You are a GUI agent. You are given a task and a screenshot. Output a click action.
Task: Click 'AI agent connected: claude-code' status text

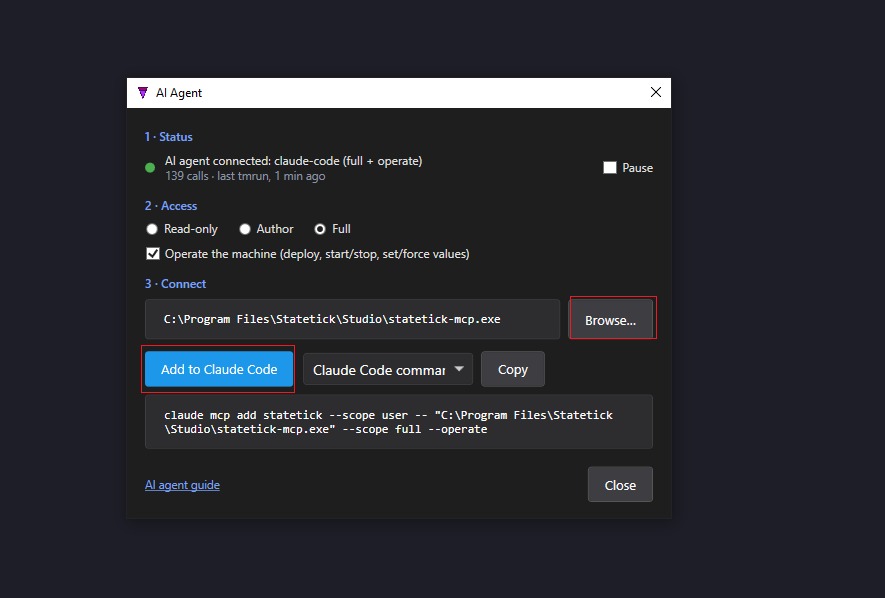pyautogui.click(x=293, y=161)
